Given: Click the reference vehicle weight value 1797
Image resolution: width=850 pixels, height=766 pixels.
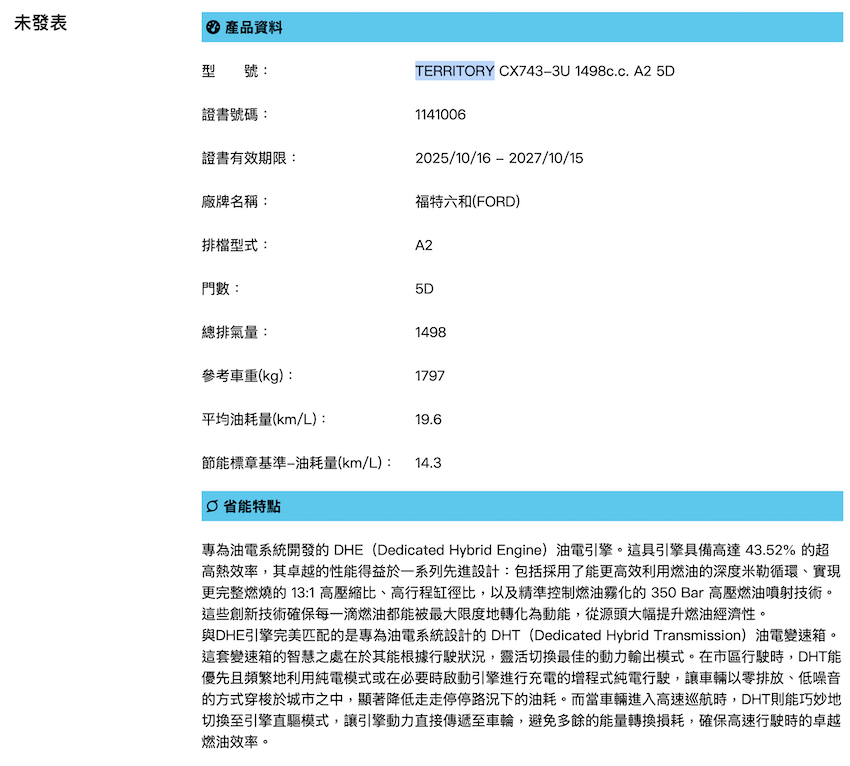Looking at the screenshot, I should coord(430,376).
